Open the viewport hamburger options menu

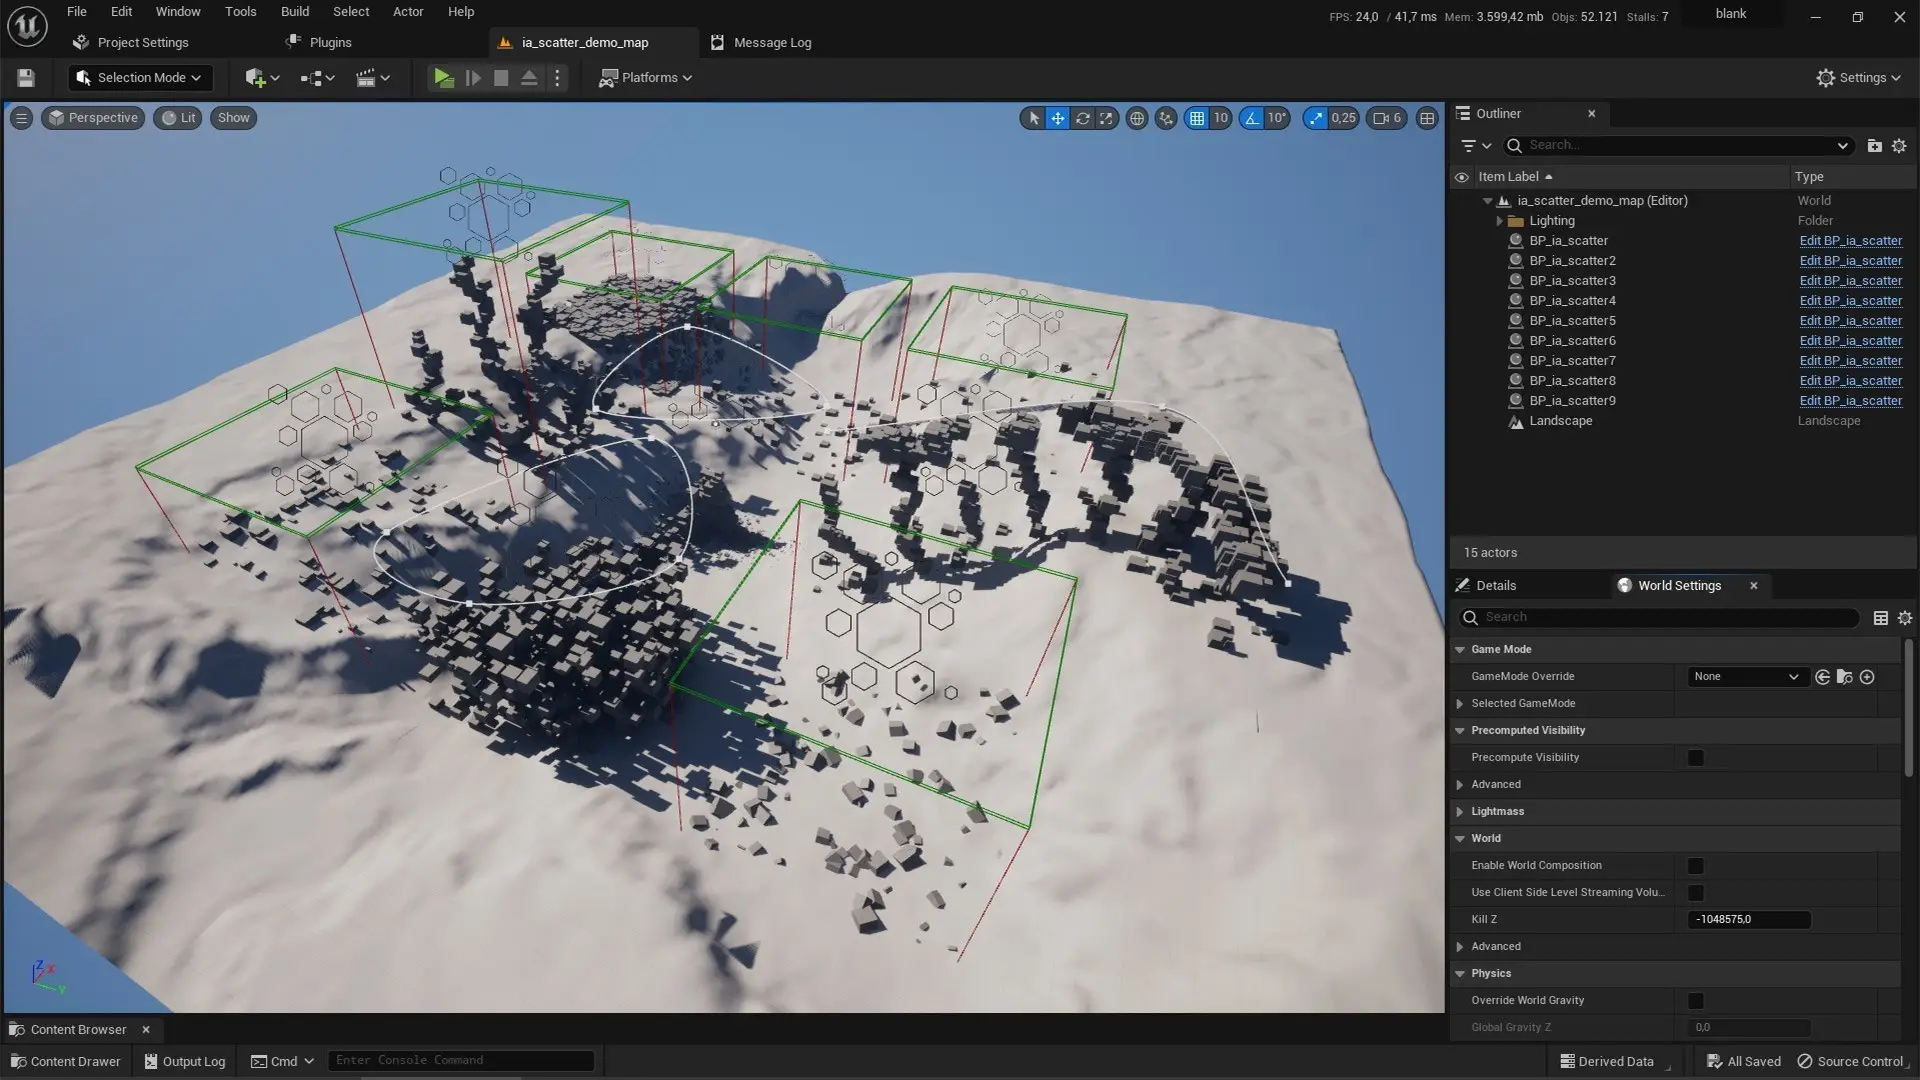coord(21,118)
